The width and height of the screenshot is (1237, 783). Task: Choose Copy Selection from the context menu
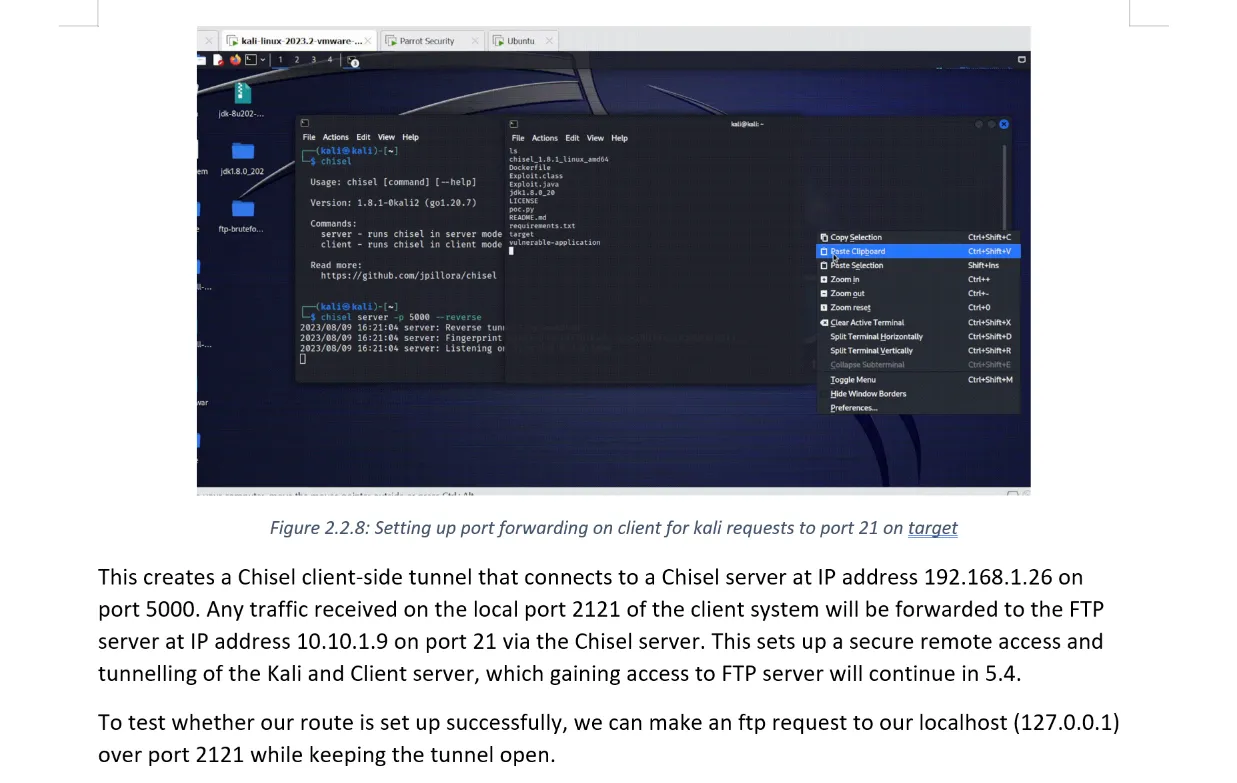pos(917,237)
